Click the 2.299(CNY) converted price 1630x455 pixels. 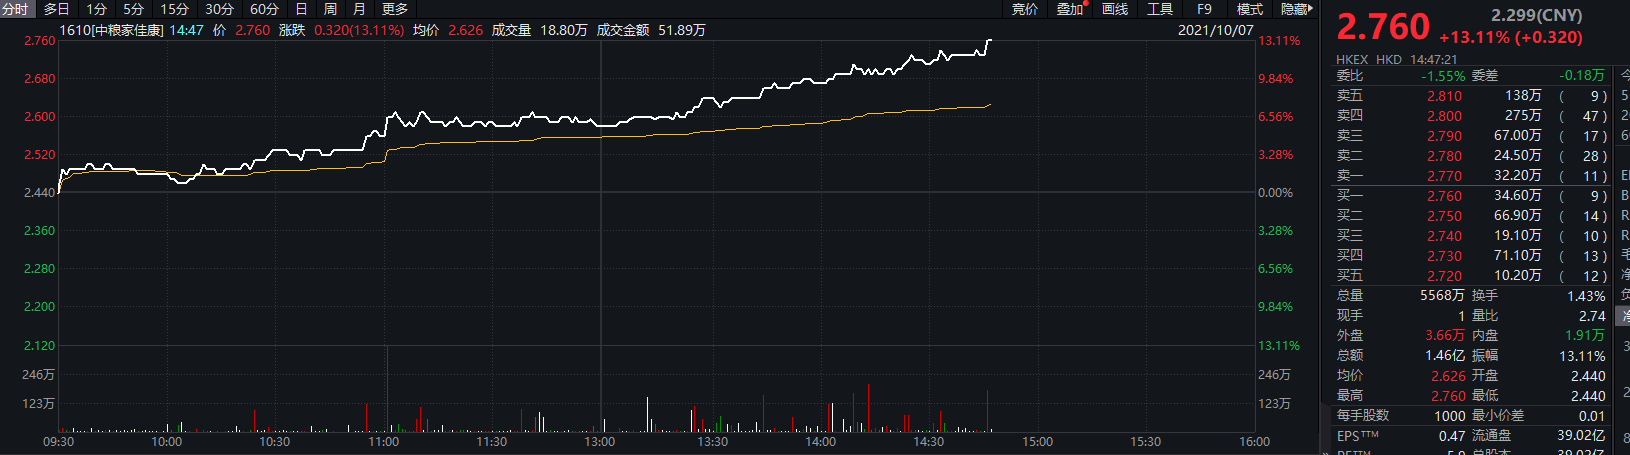[1537, 16]
